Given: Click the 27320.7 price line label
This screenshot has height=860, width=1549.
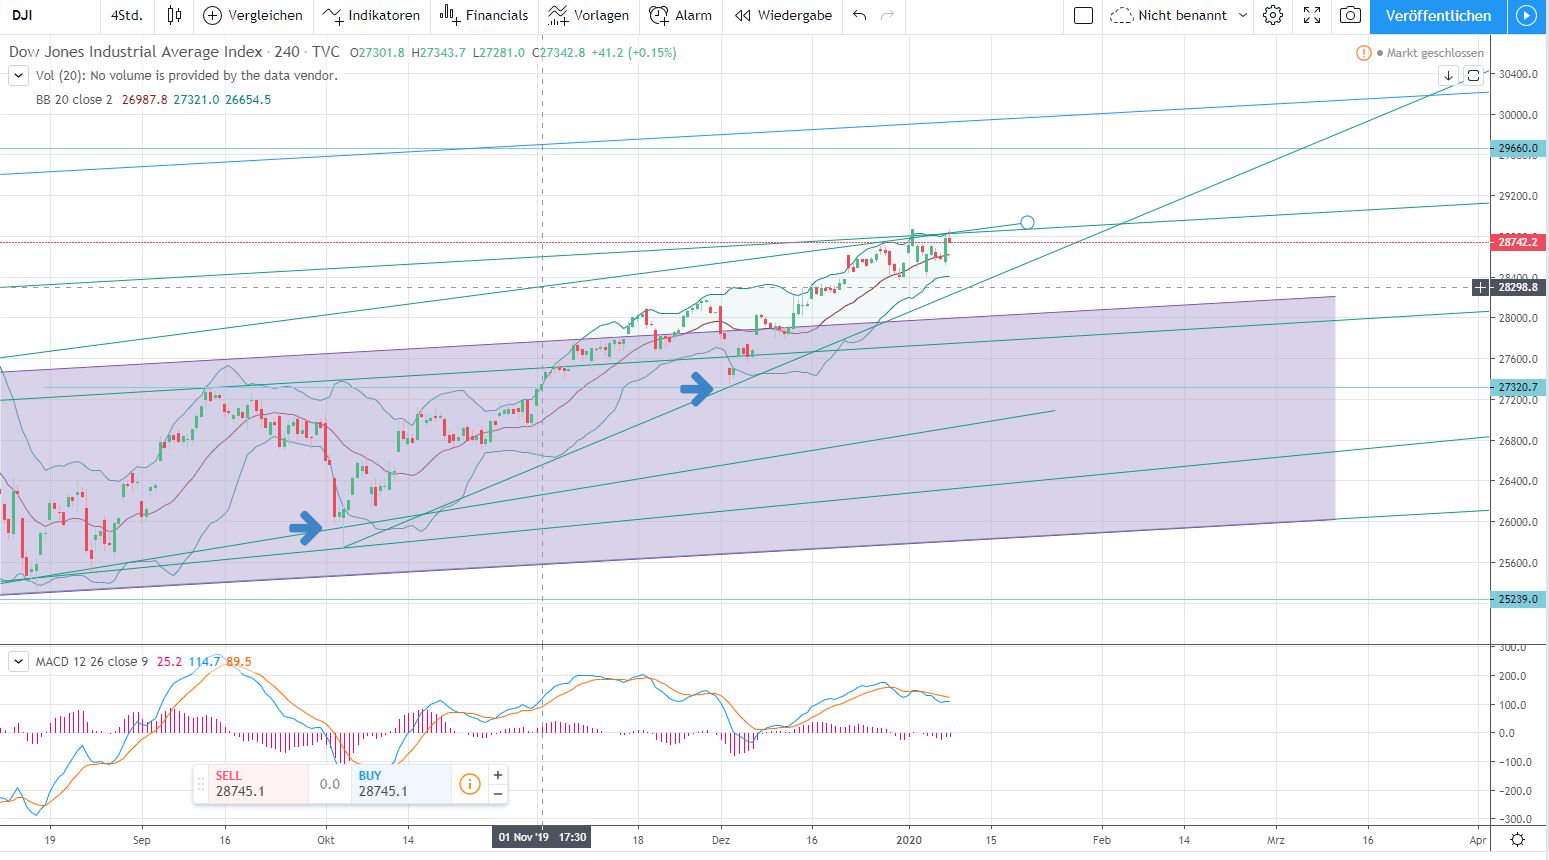Looking at the screenshot, I should click(1518, 387).
